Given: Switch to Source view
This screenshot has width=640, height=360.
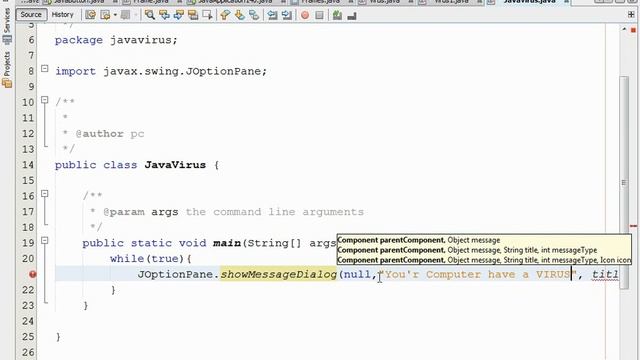Looking at the screenshot, I should point(31,15).
